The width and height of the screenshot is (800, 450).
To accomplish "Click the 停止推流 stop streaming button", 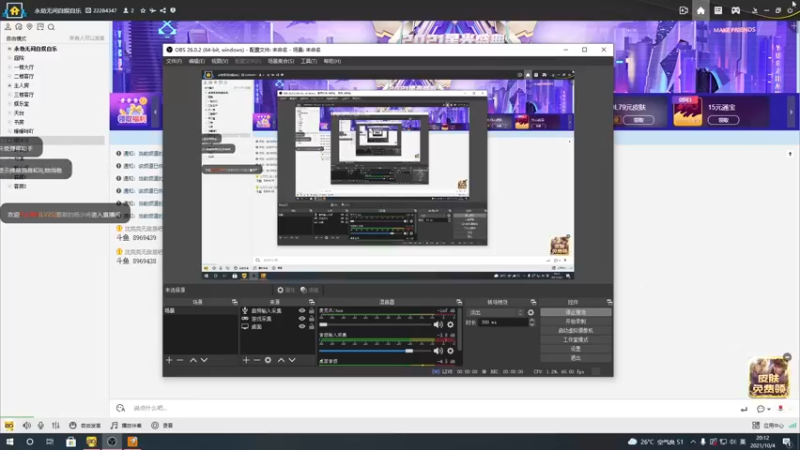I will click(576, 312).
